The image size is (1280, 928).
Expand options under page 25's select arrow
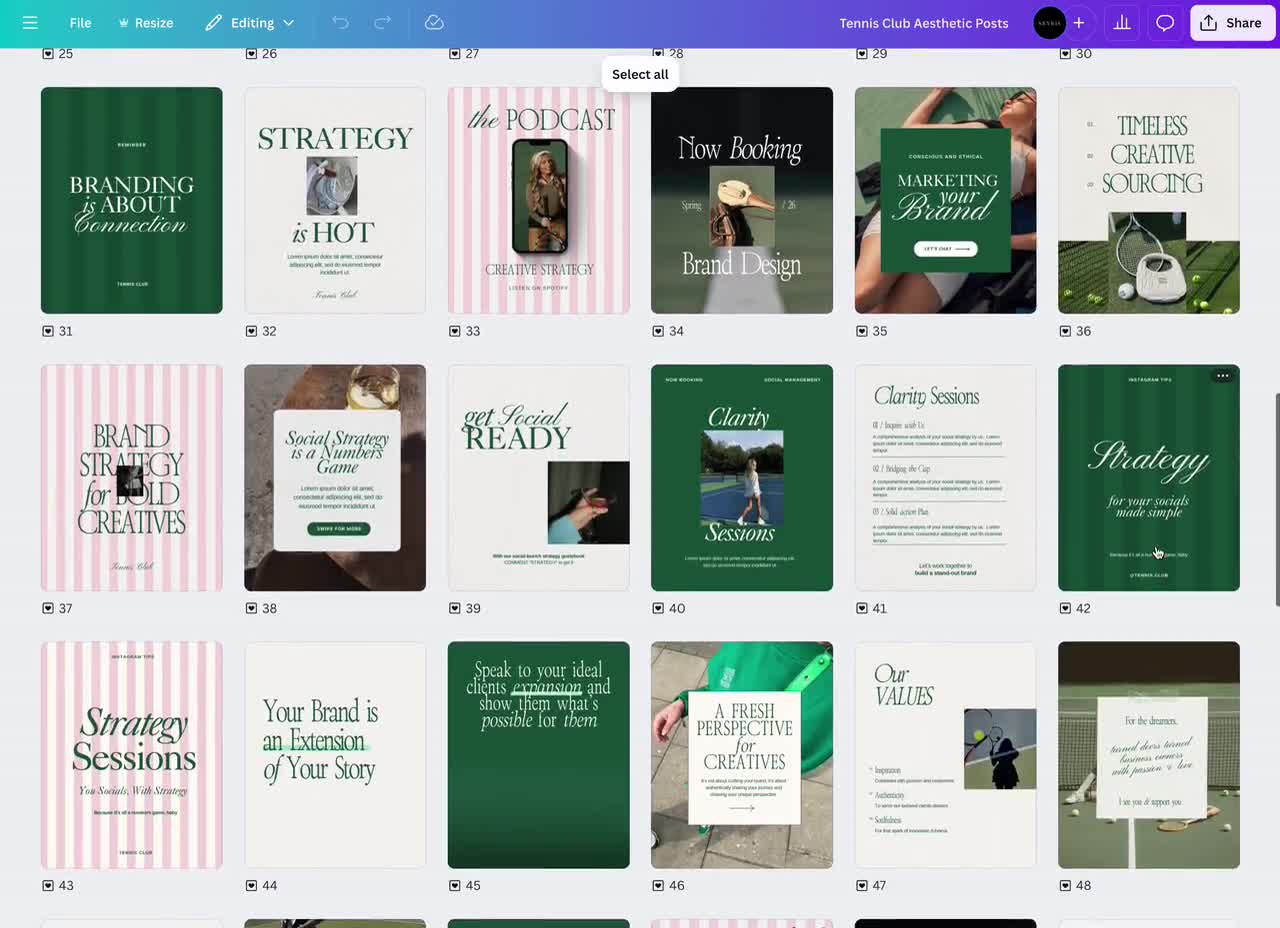(x=48, y=54)
